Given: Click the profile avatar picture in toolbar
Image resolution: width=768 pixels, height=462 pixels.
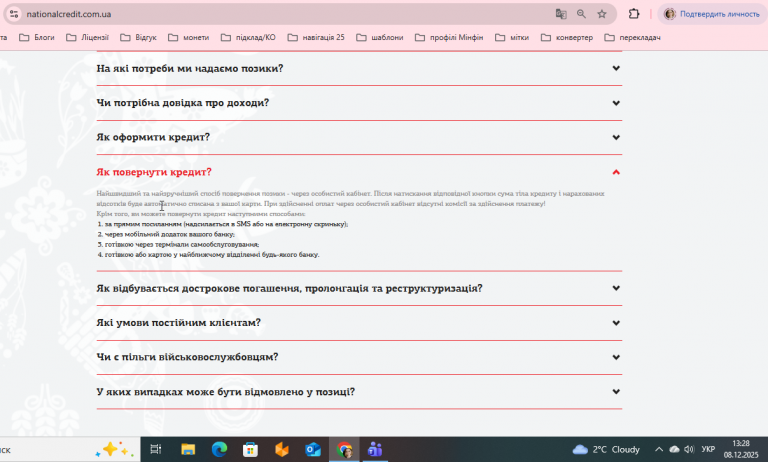Looking at the screenshot, I should click(670, 14).
